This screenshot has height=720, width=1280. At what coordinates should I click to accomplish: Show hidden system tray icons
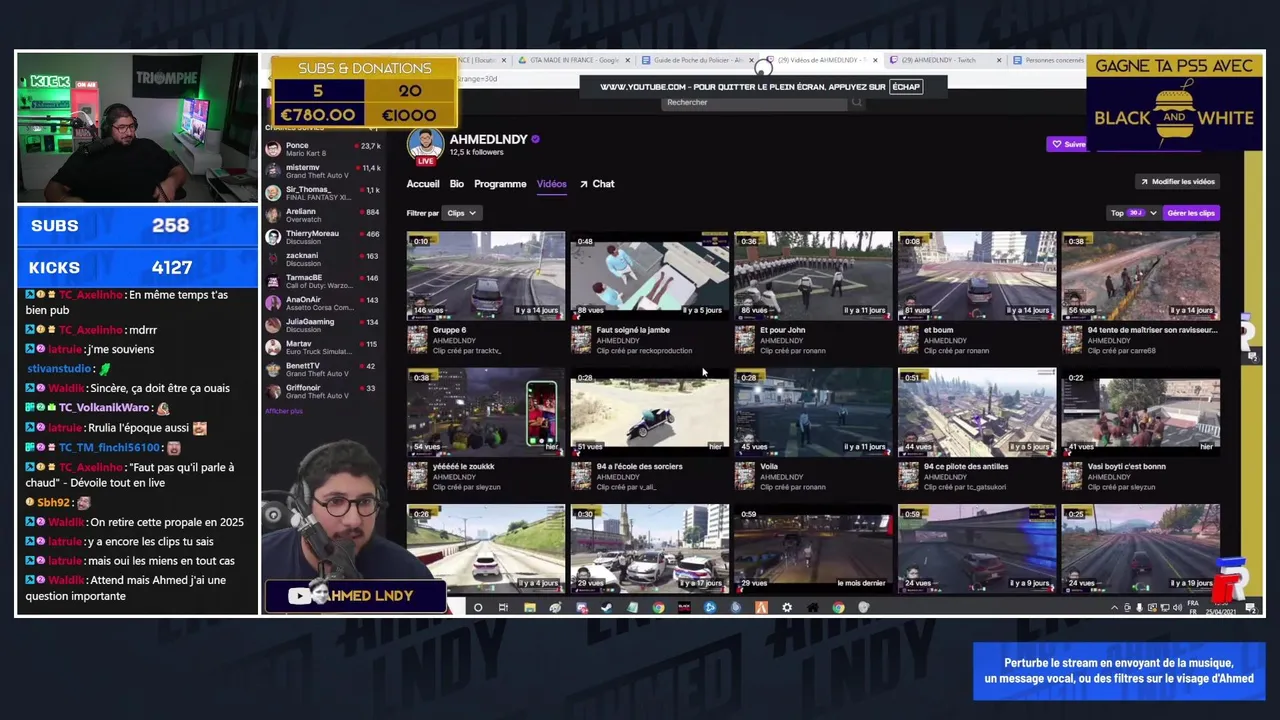pyautogui.click(x=1114, y=607)
